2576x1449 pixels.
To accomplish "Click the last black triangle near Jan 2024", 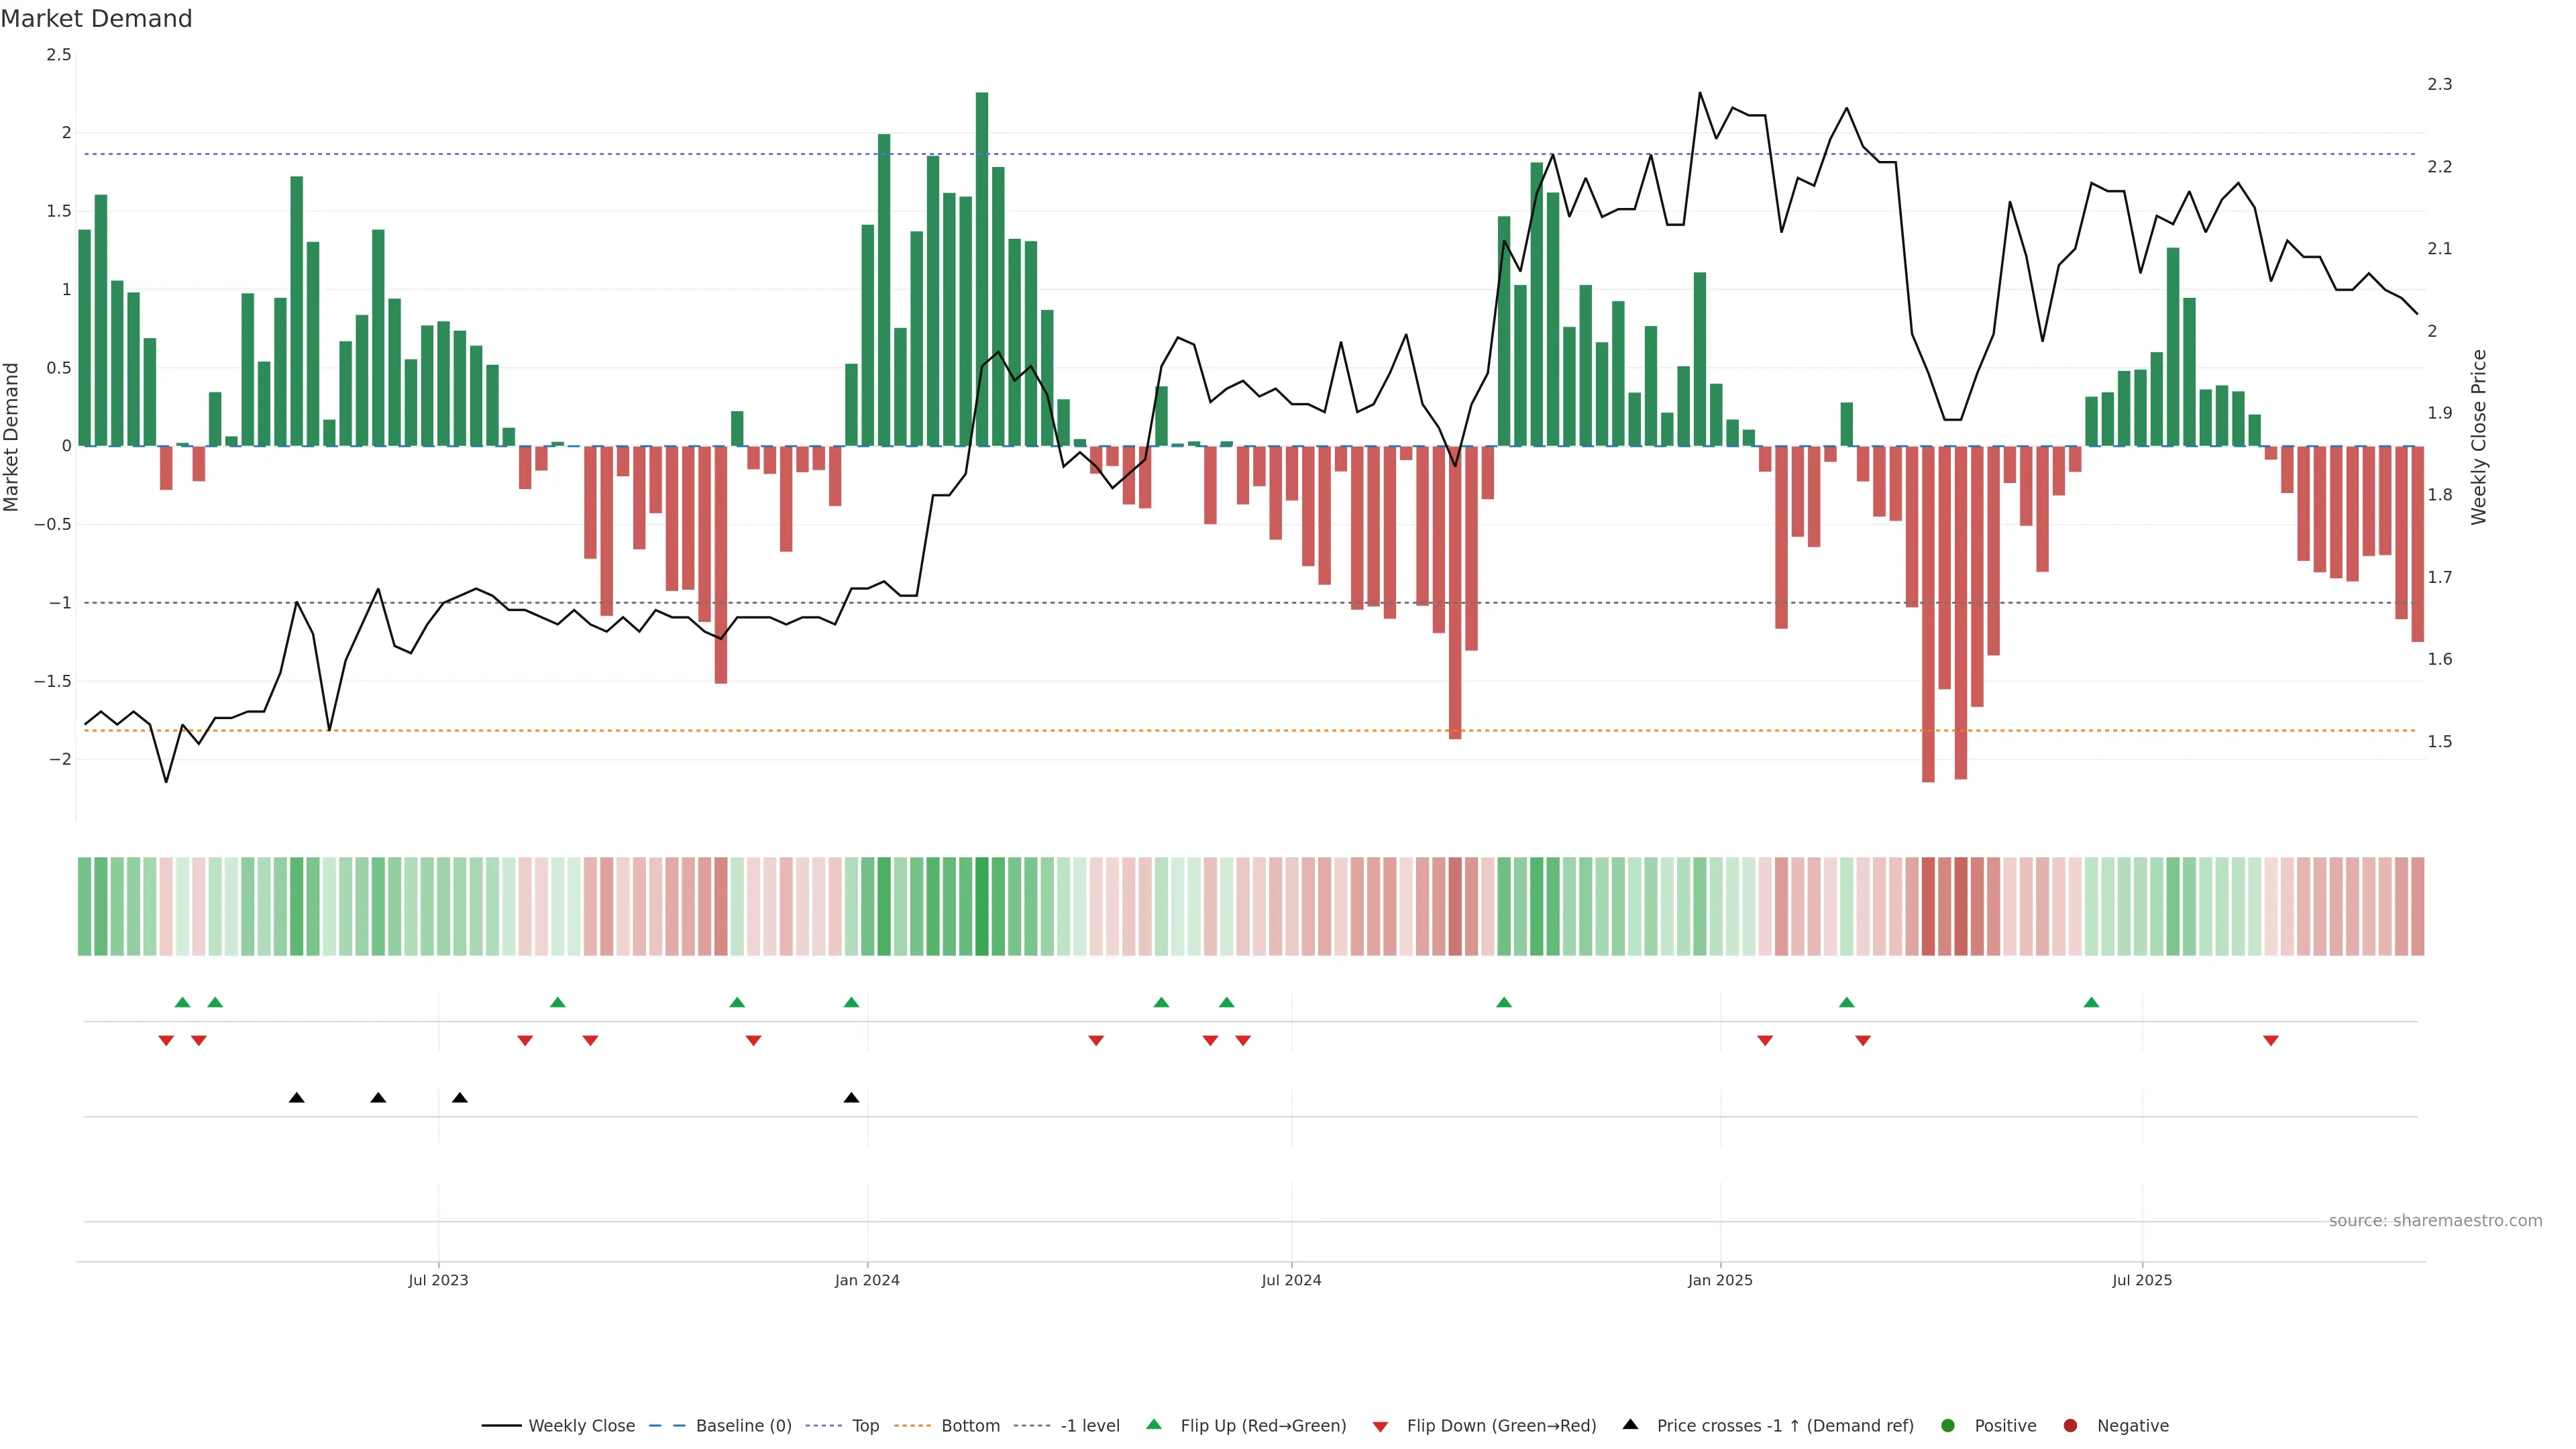I will (851, 1098).
